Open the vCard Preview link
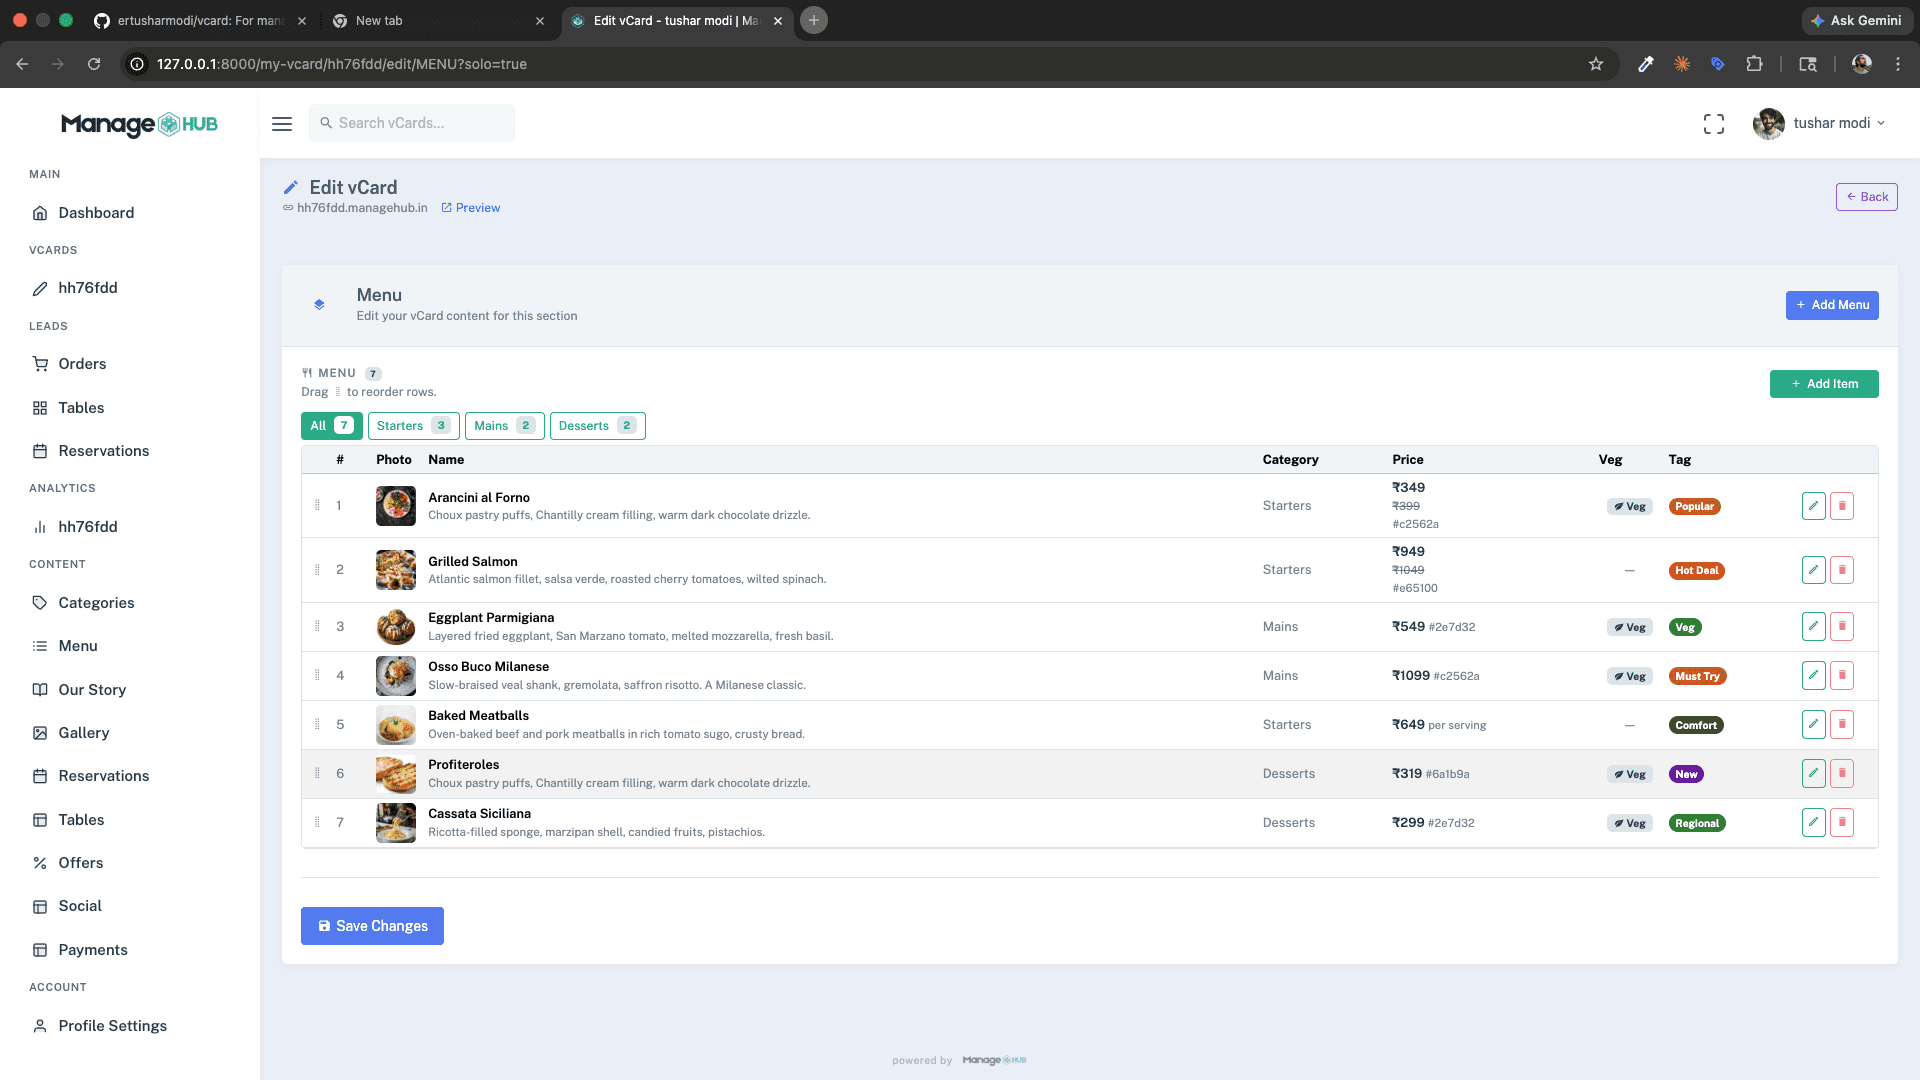Screen dimensions: 1920x1080 tap(471, 208)
